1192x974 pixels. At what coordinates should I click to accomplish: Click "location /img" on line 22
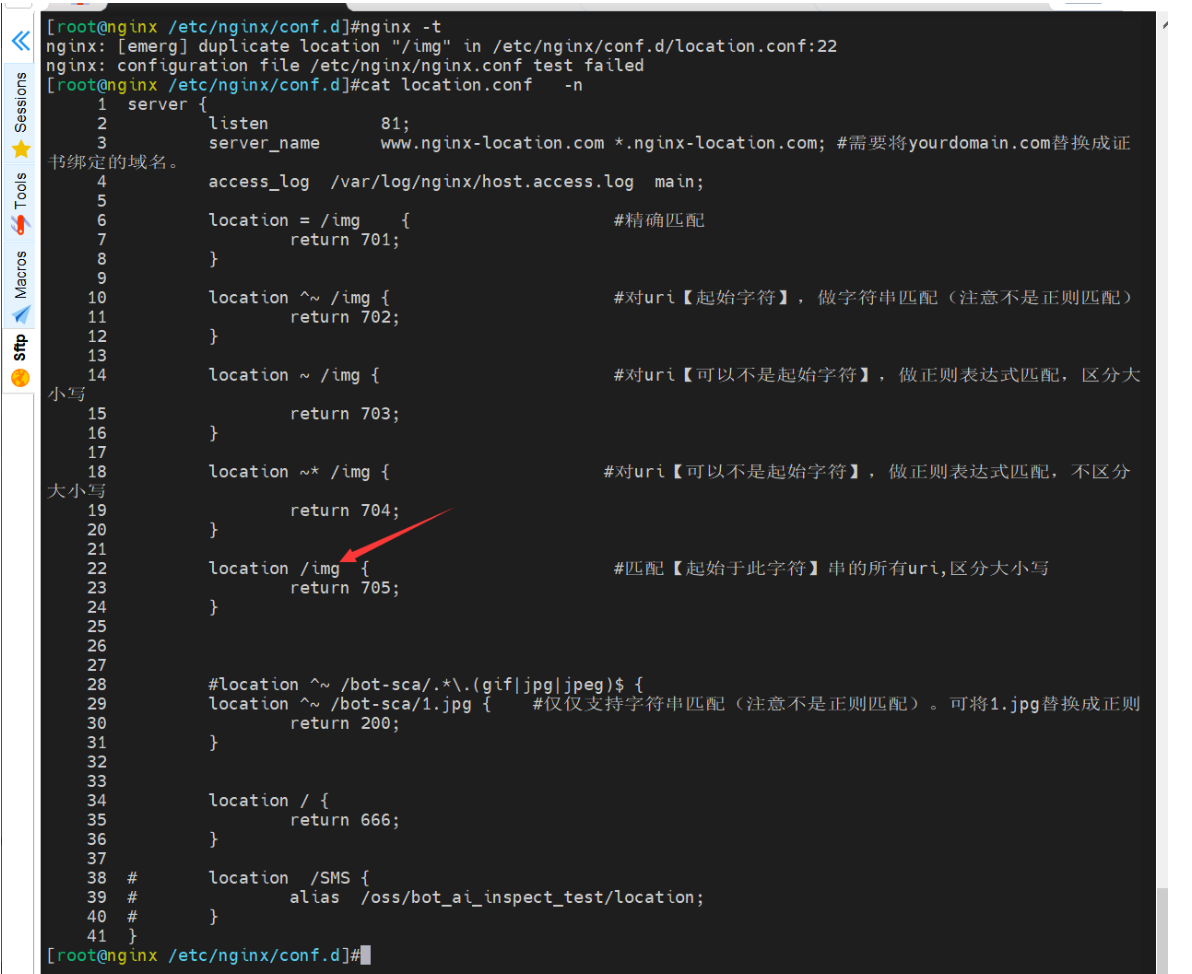pyautogui.click(x=274, y=568)
